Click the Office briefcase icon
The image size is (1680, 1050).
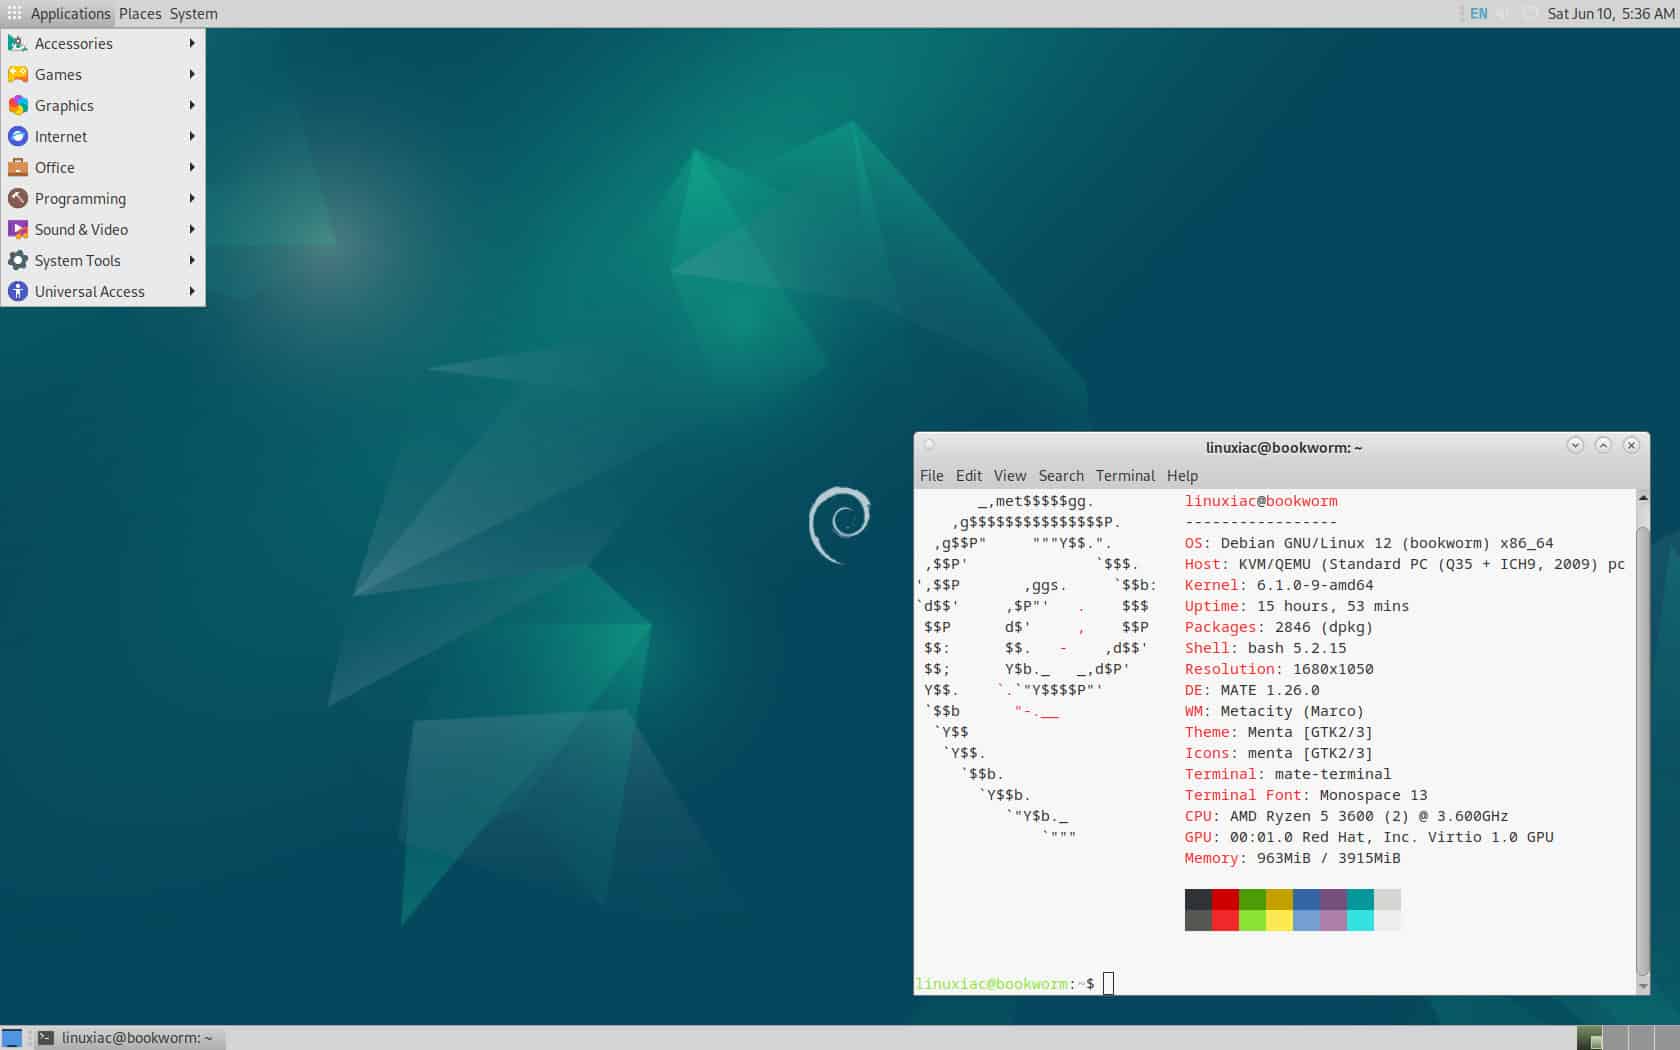click(18, 167)
